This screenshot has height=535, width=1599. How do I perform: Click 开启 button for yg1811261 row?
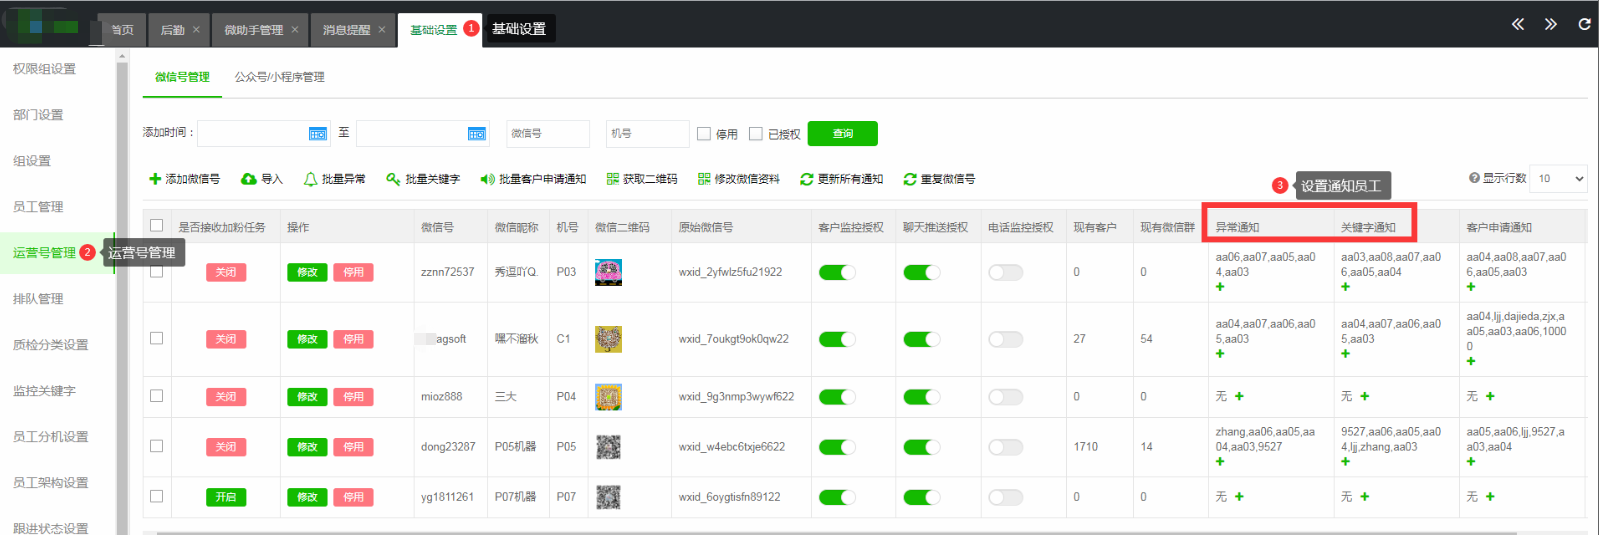pos(226,497)
